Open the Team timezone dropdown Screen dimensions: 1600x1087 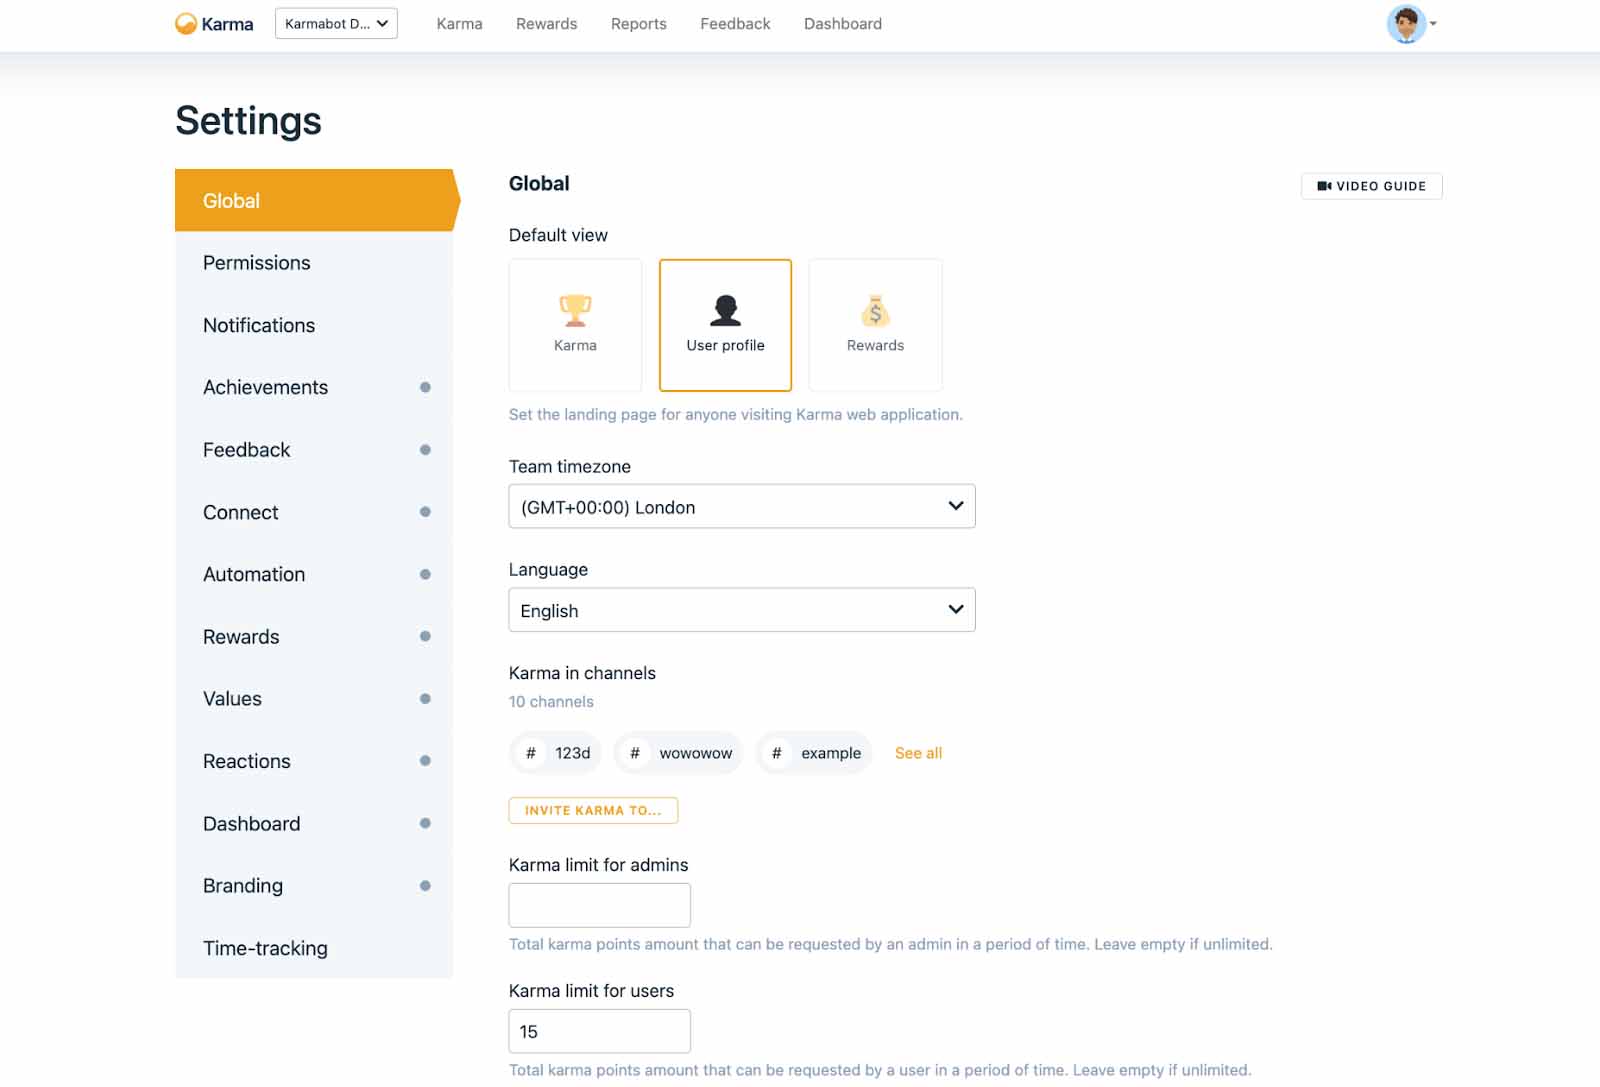pyautogui.click(x=741, y=507)
